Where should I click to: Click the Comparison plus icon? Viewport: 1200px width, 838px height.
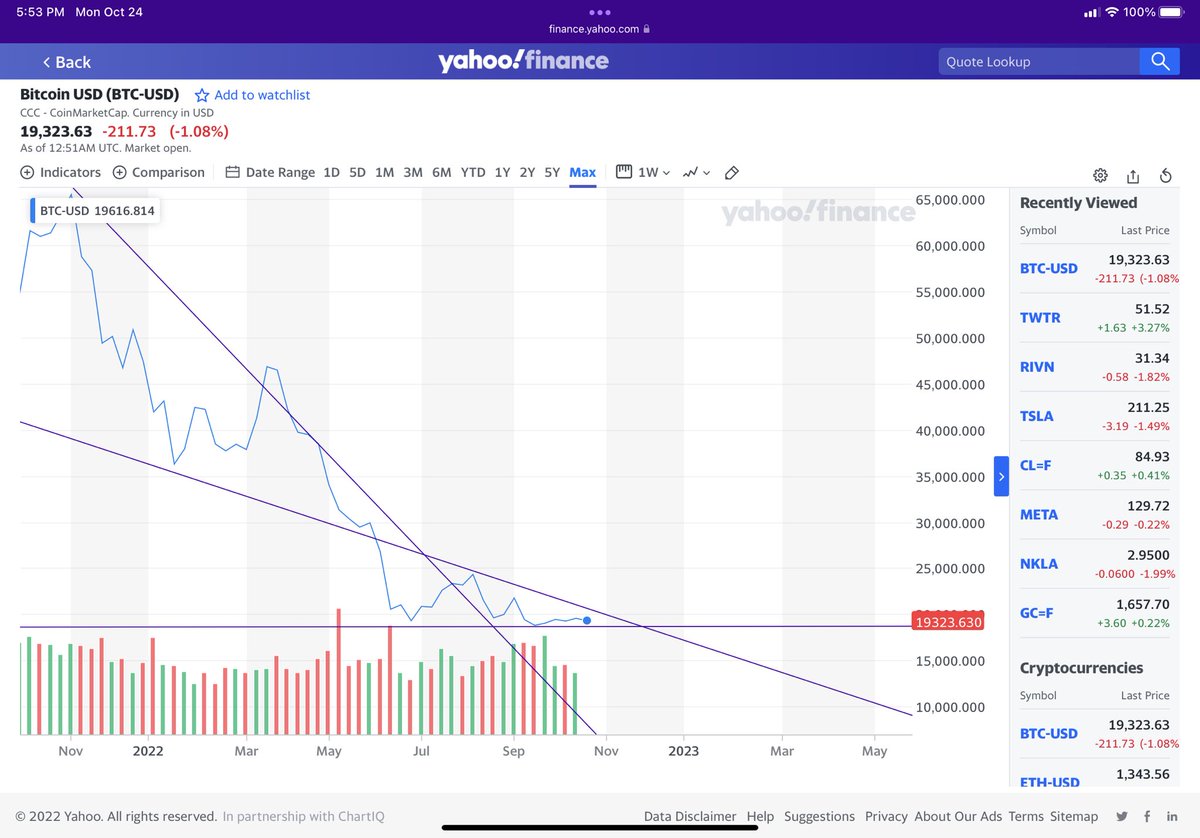[119, 172]
